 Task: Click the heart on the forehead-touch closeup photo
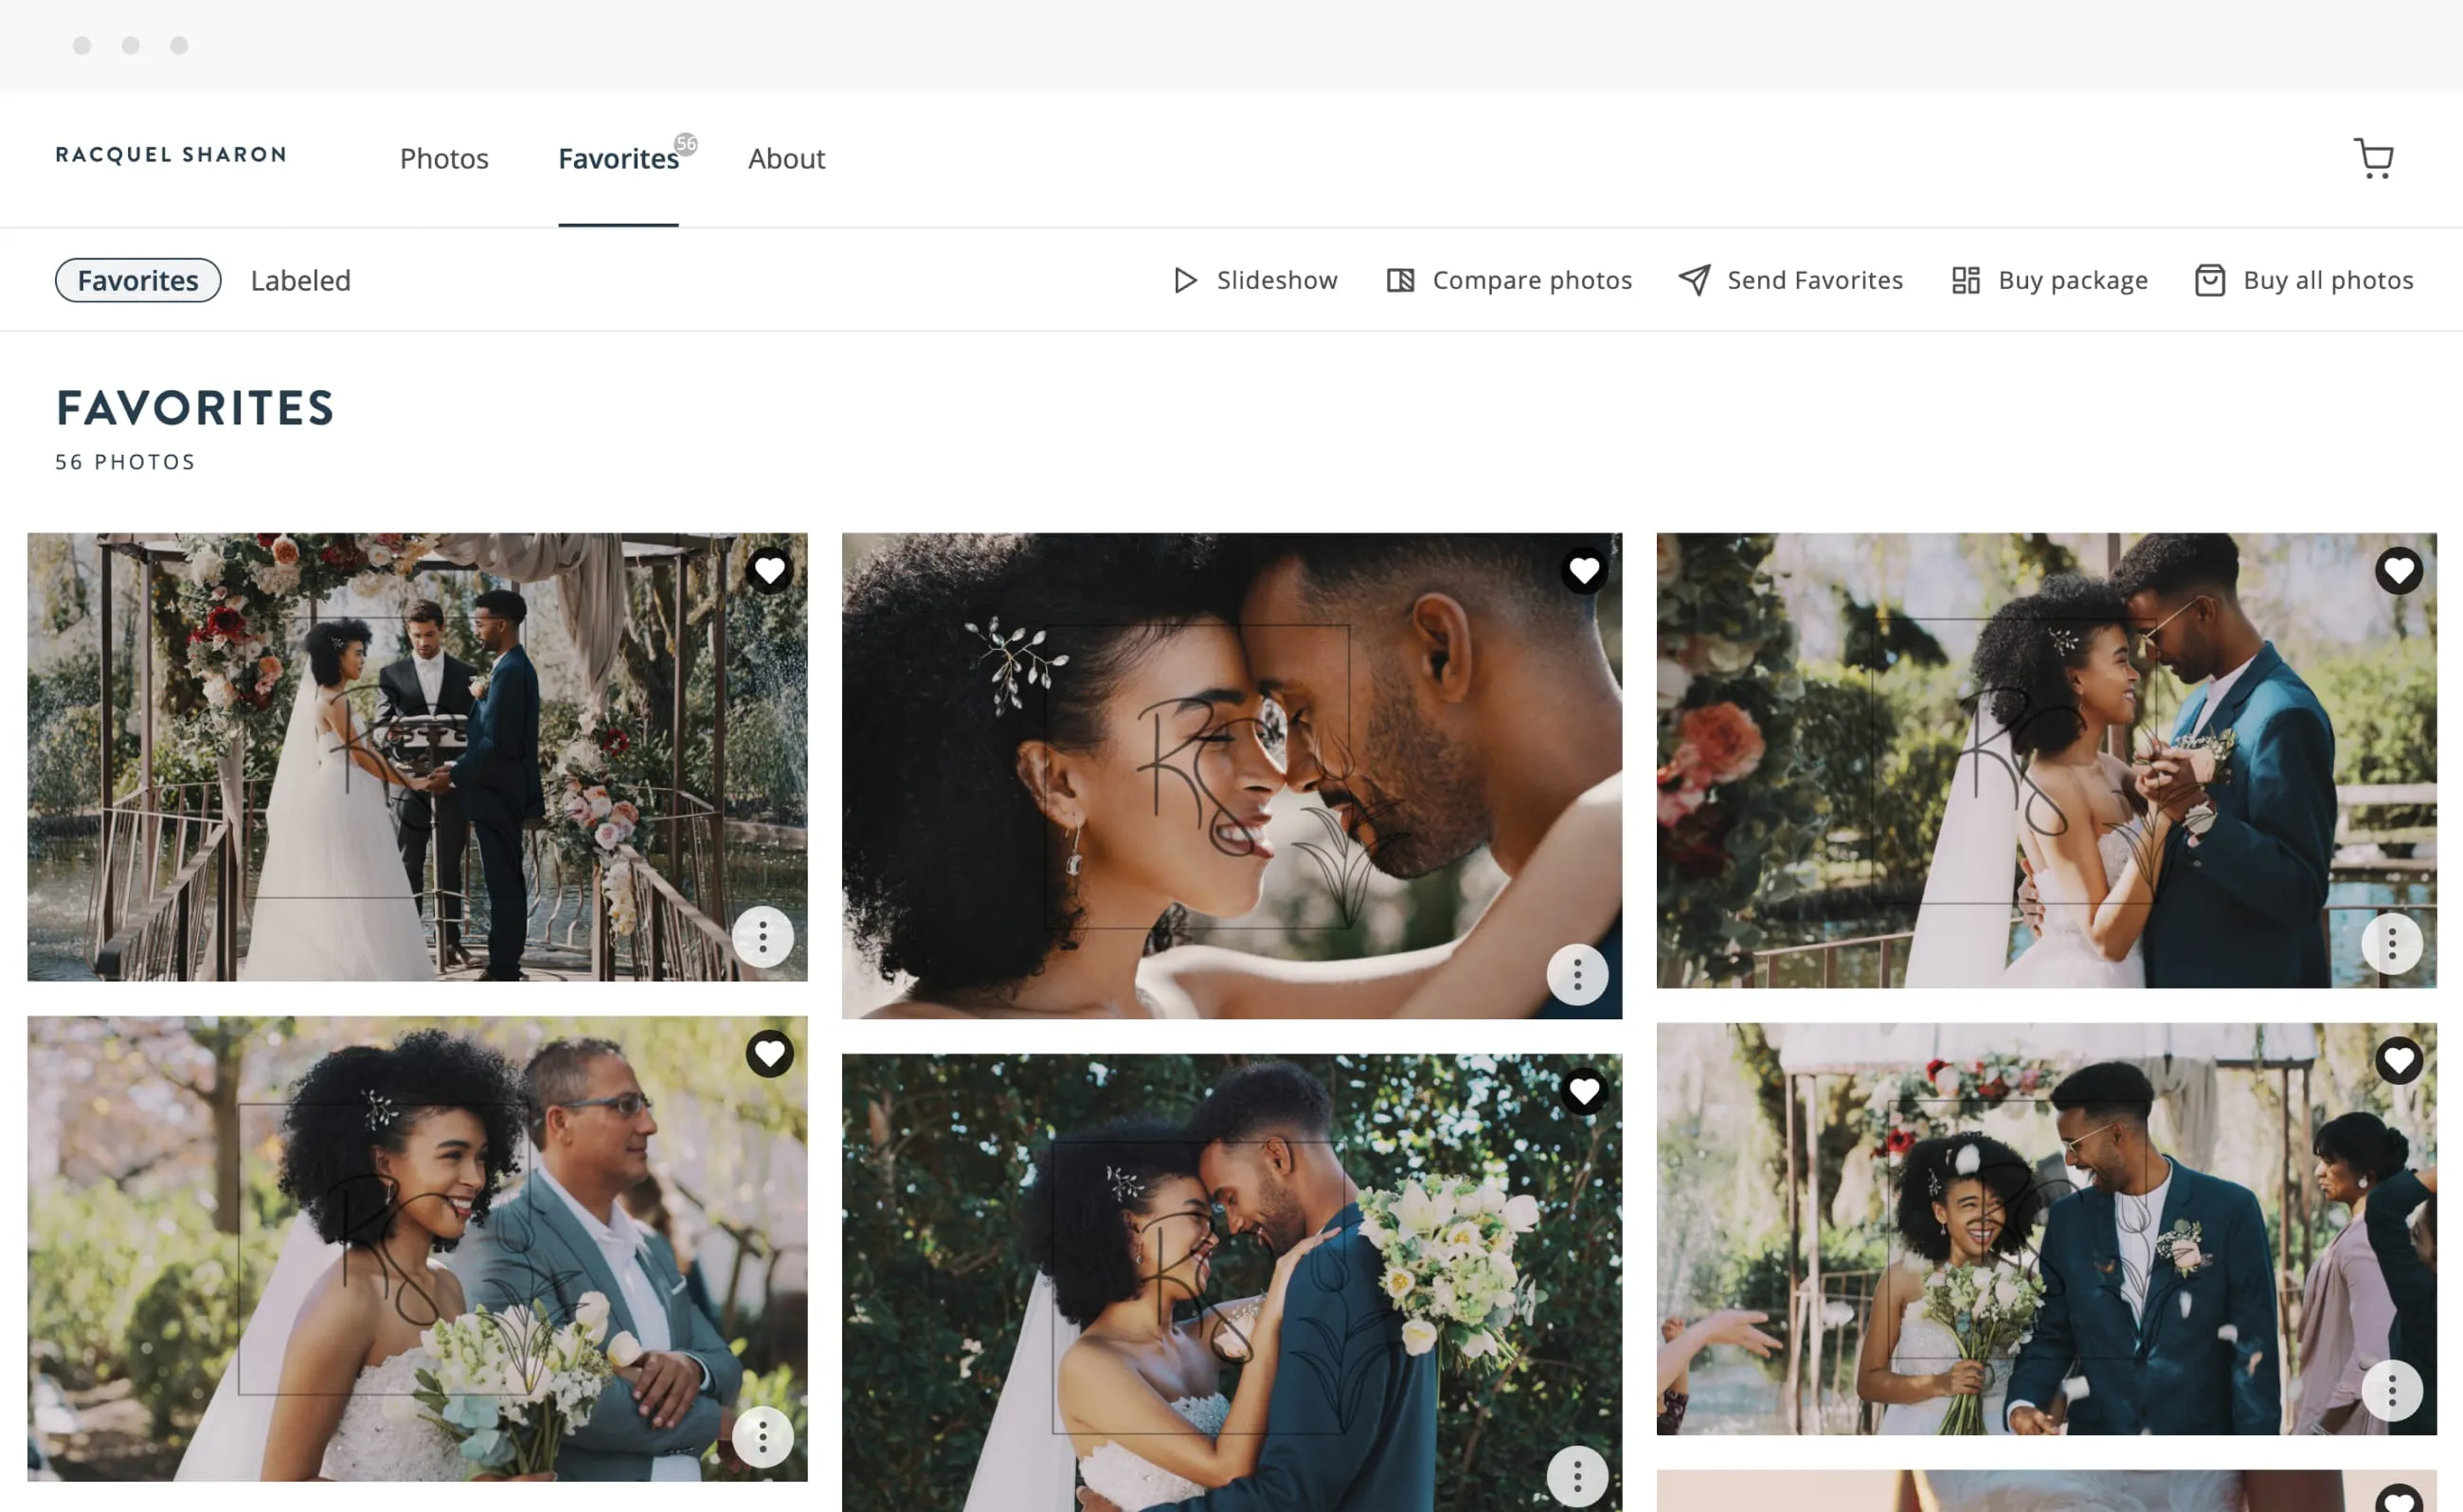click(x=1584, y=570)
